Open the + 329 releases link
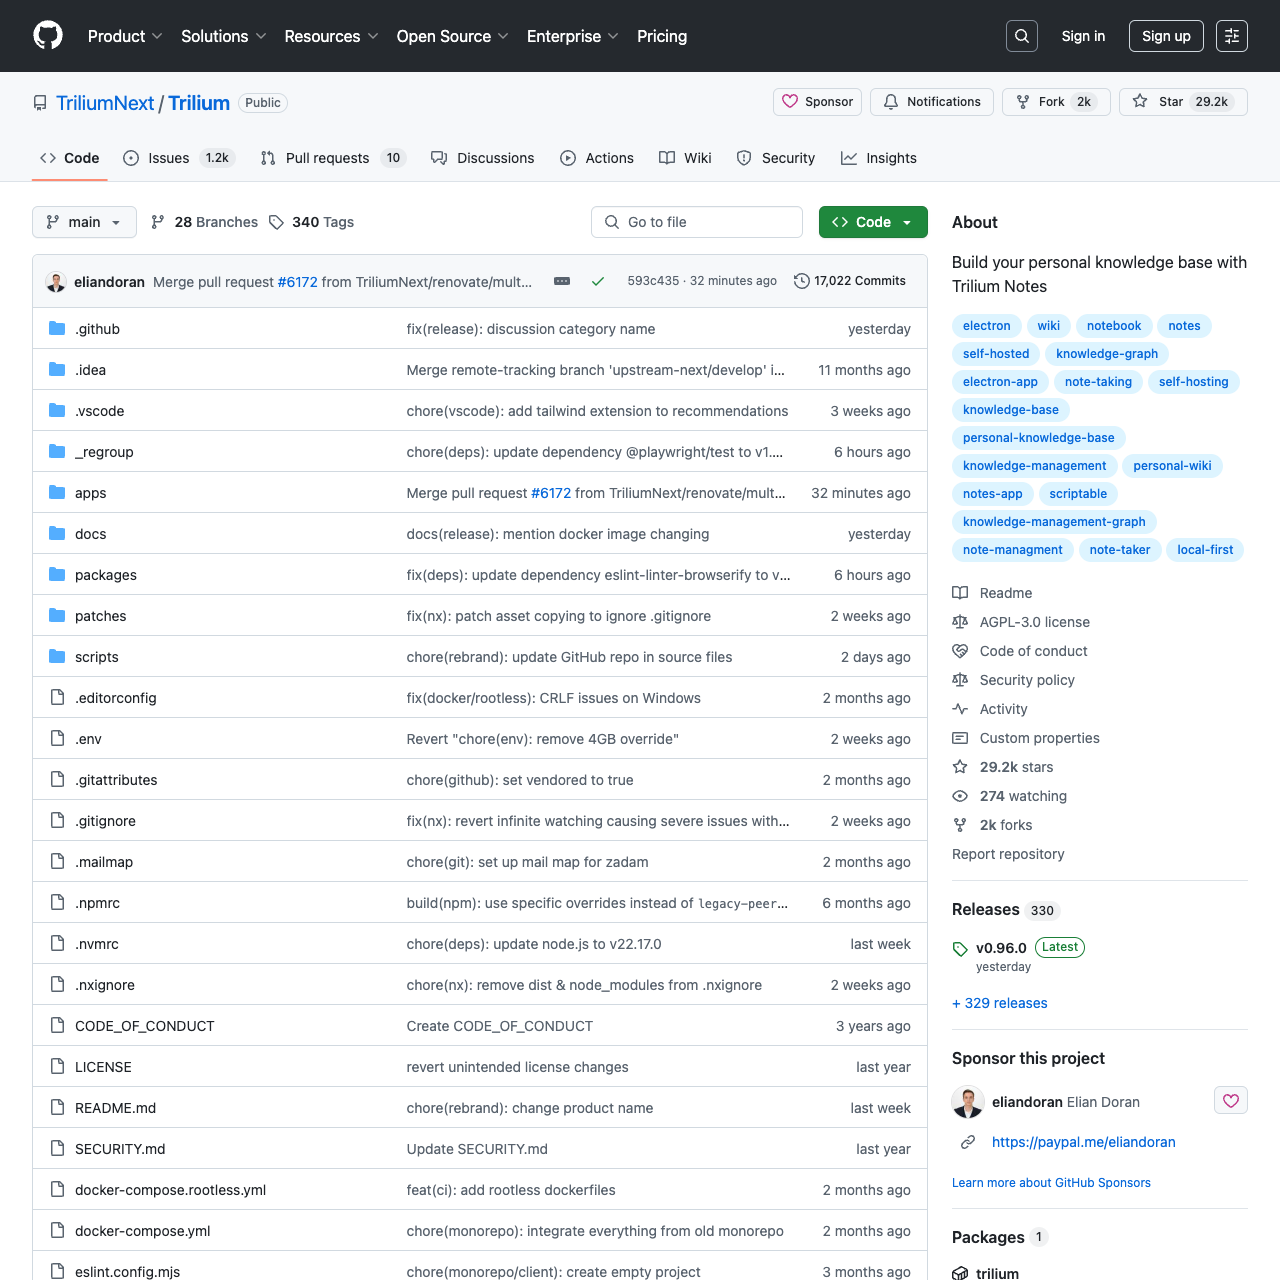 pyautogui.click(x=1000, y=1003)
